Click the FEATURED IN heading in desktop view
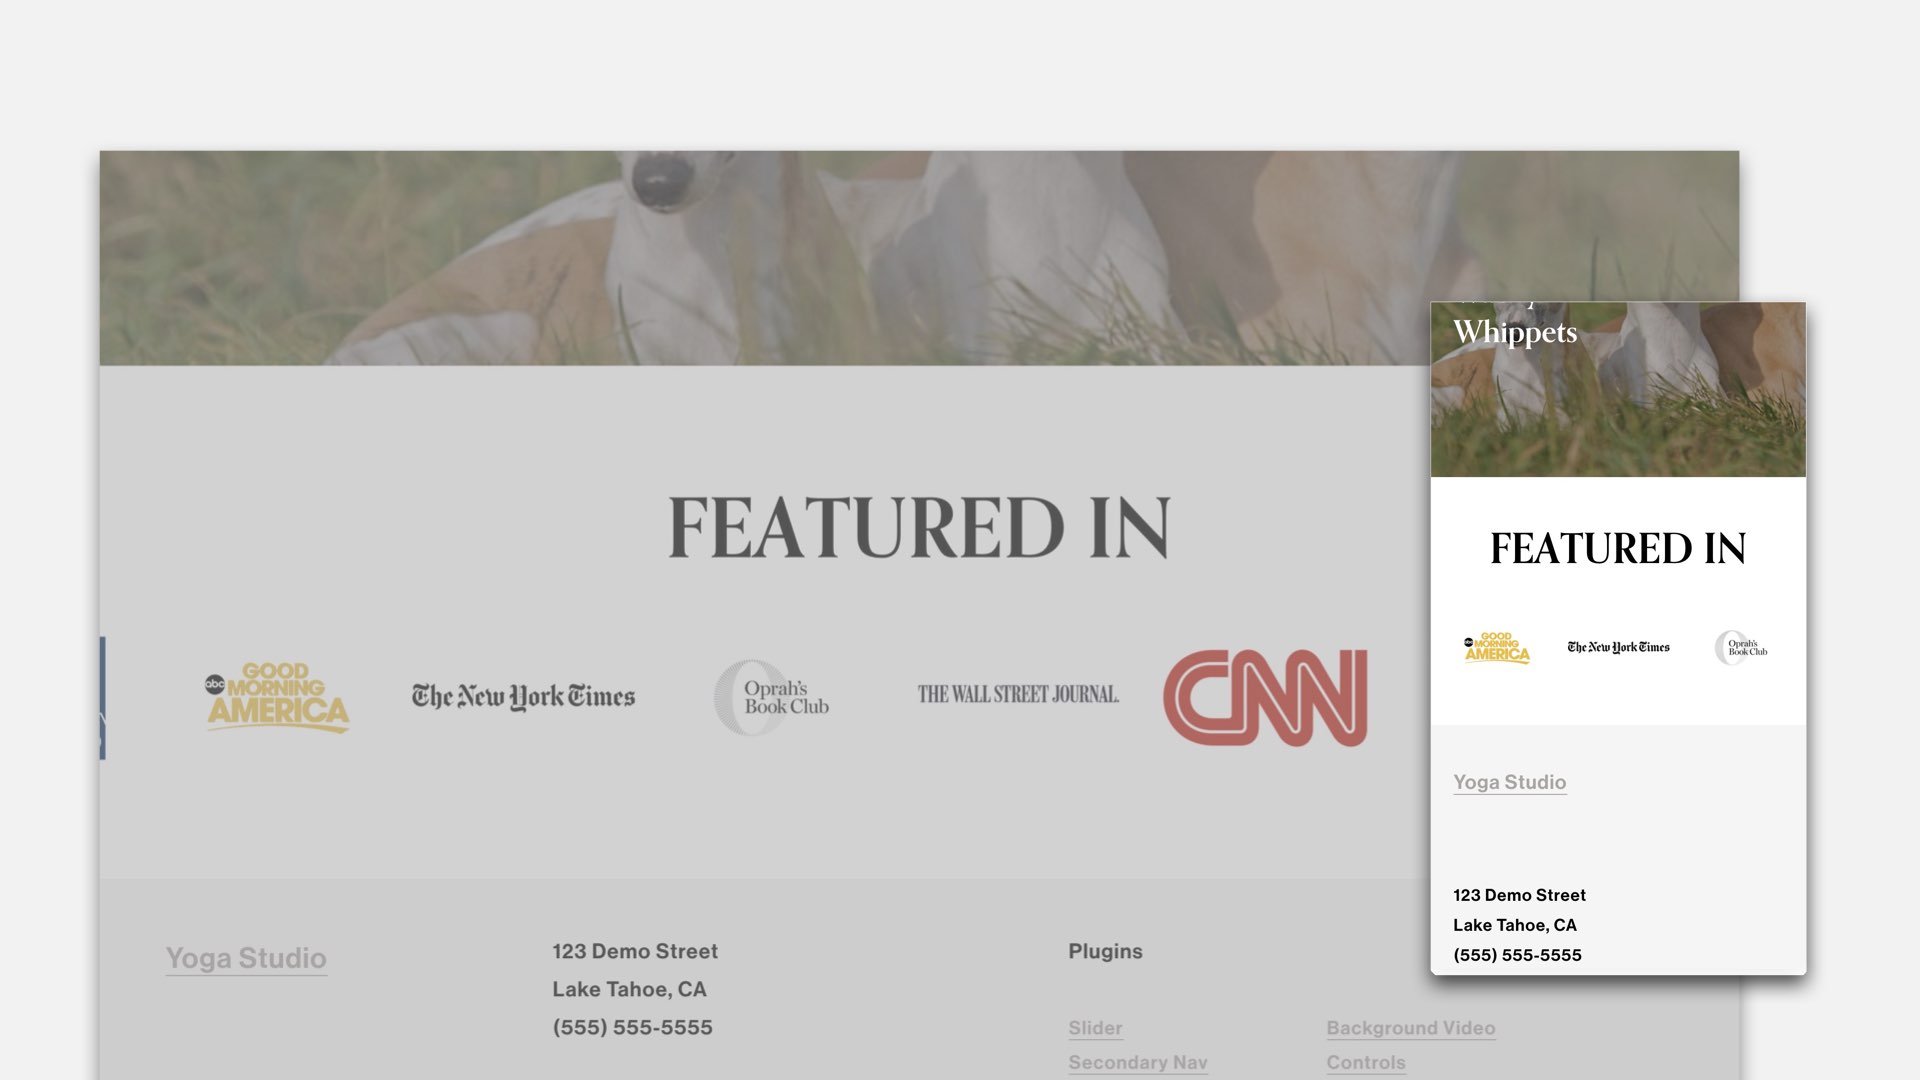The height and width of the screenshot is (1080, 1920). coord(919,527)
